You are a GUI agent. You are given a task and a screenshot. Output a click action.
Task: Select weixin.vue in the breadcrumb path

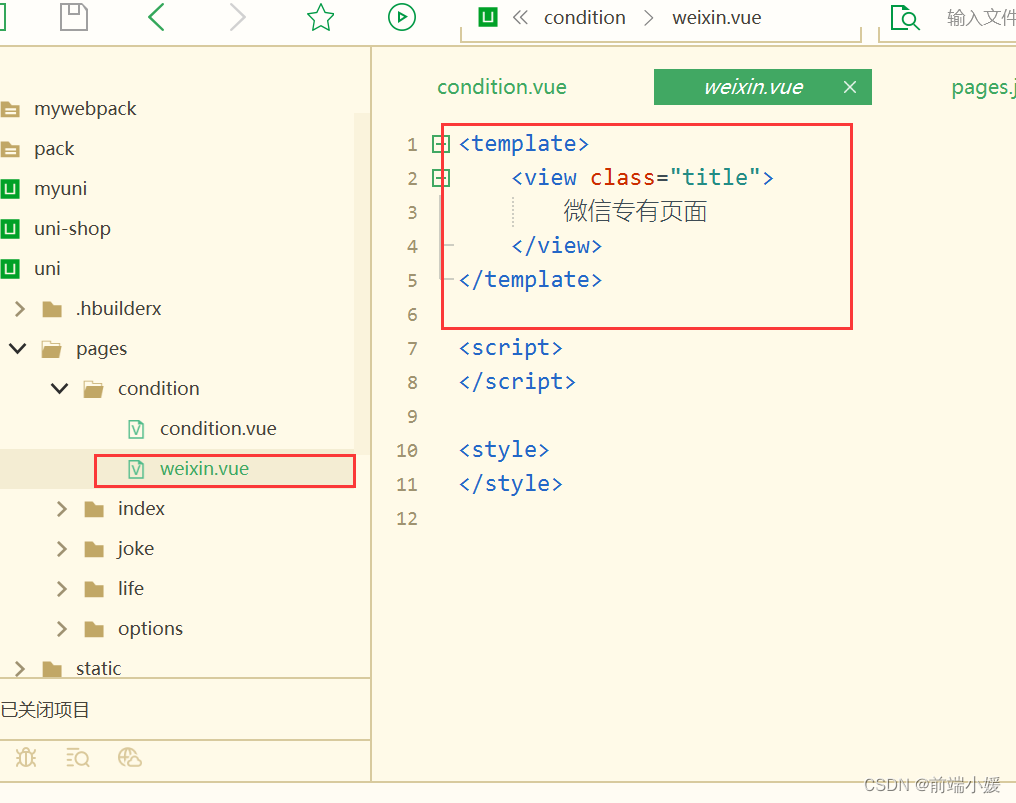[x=717, y=17]
